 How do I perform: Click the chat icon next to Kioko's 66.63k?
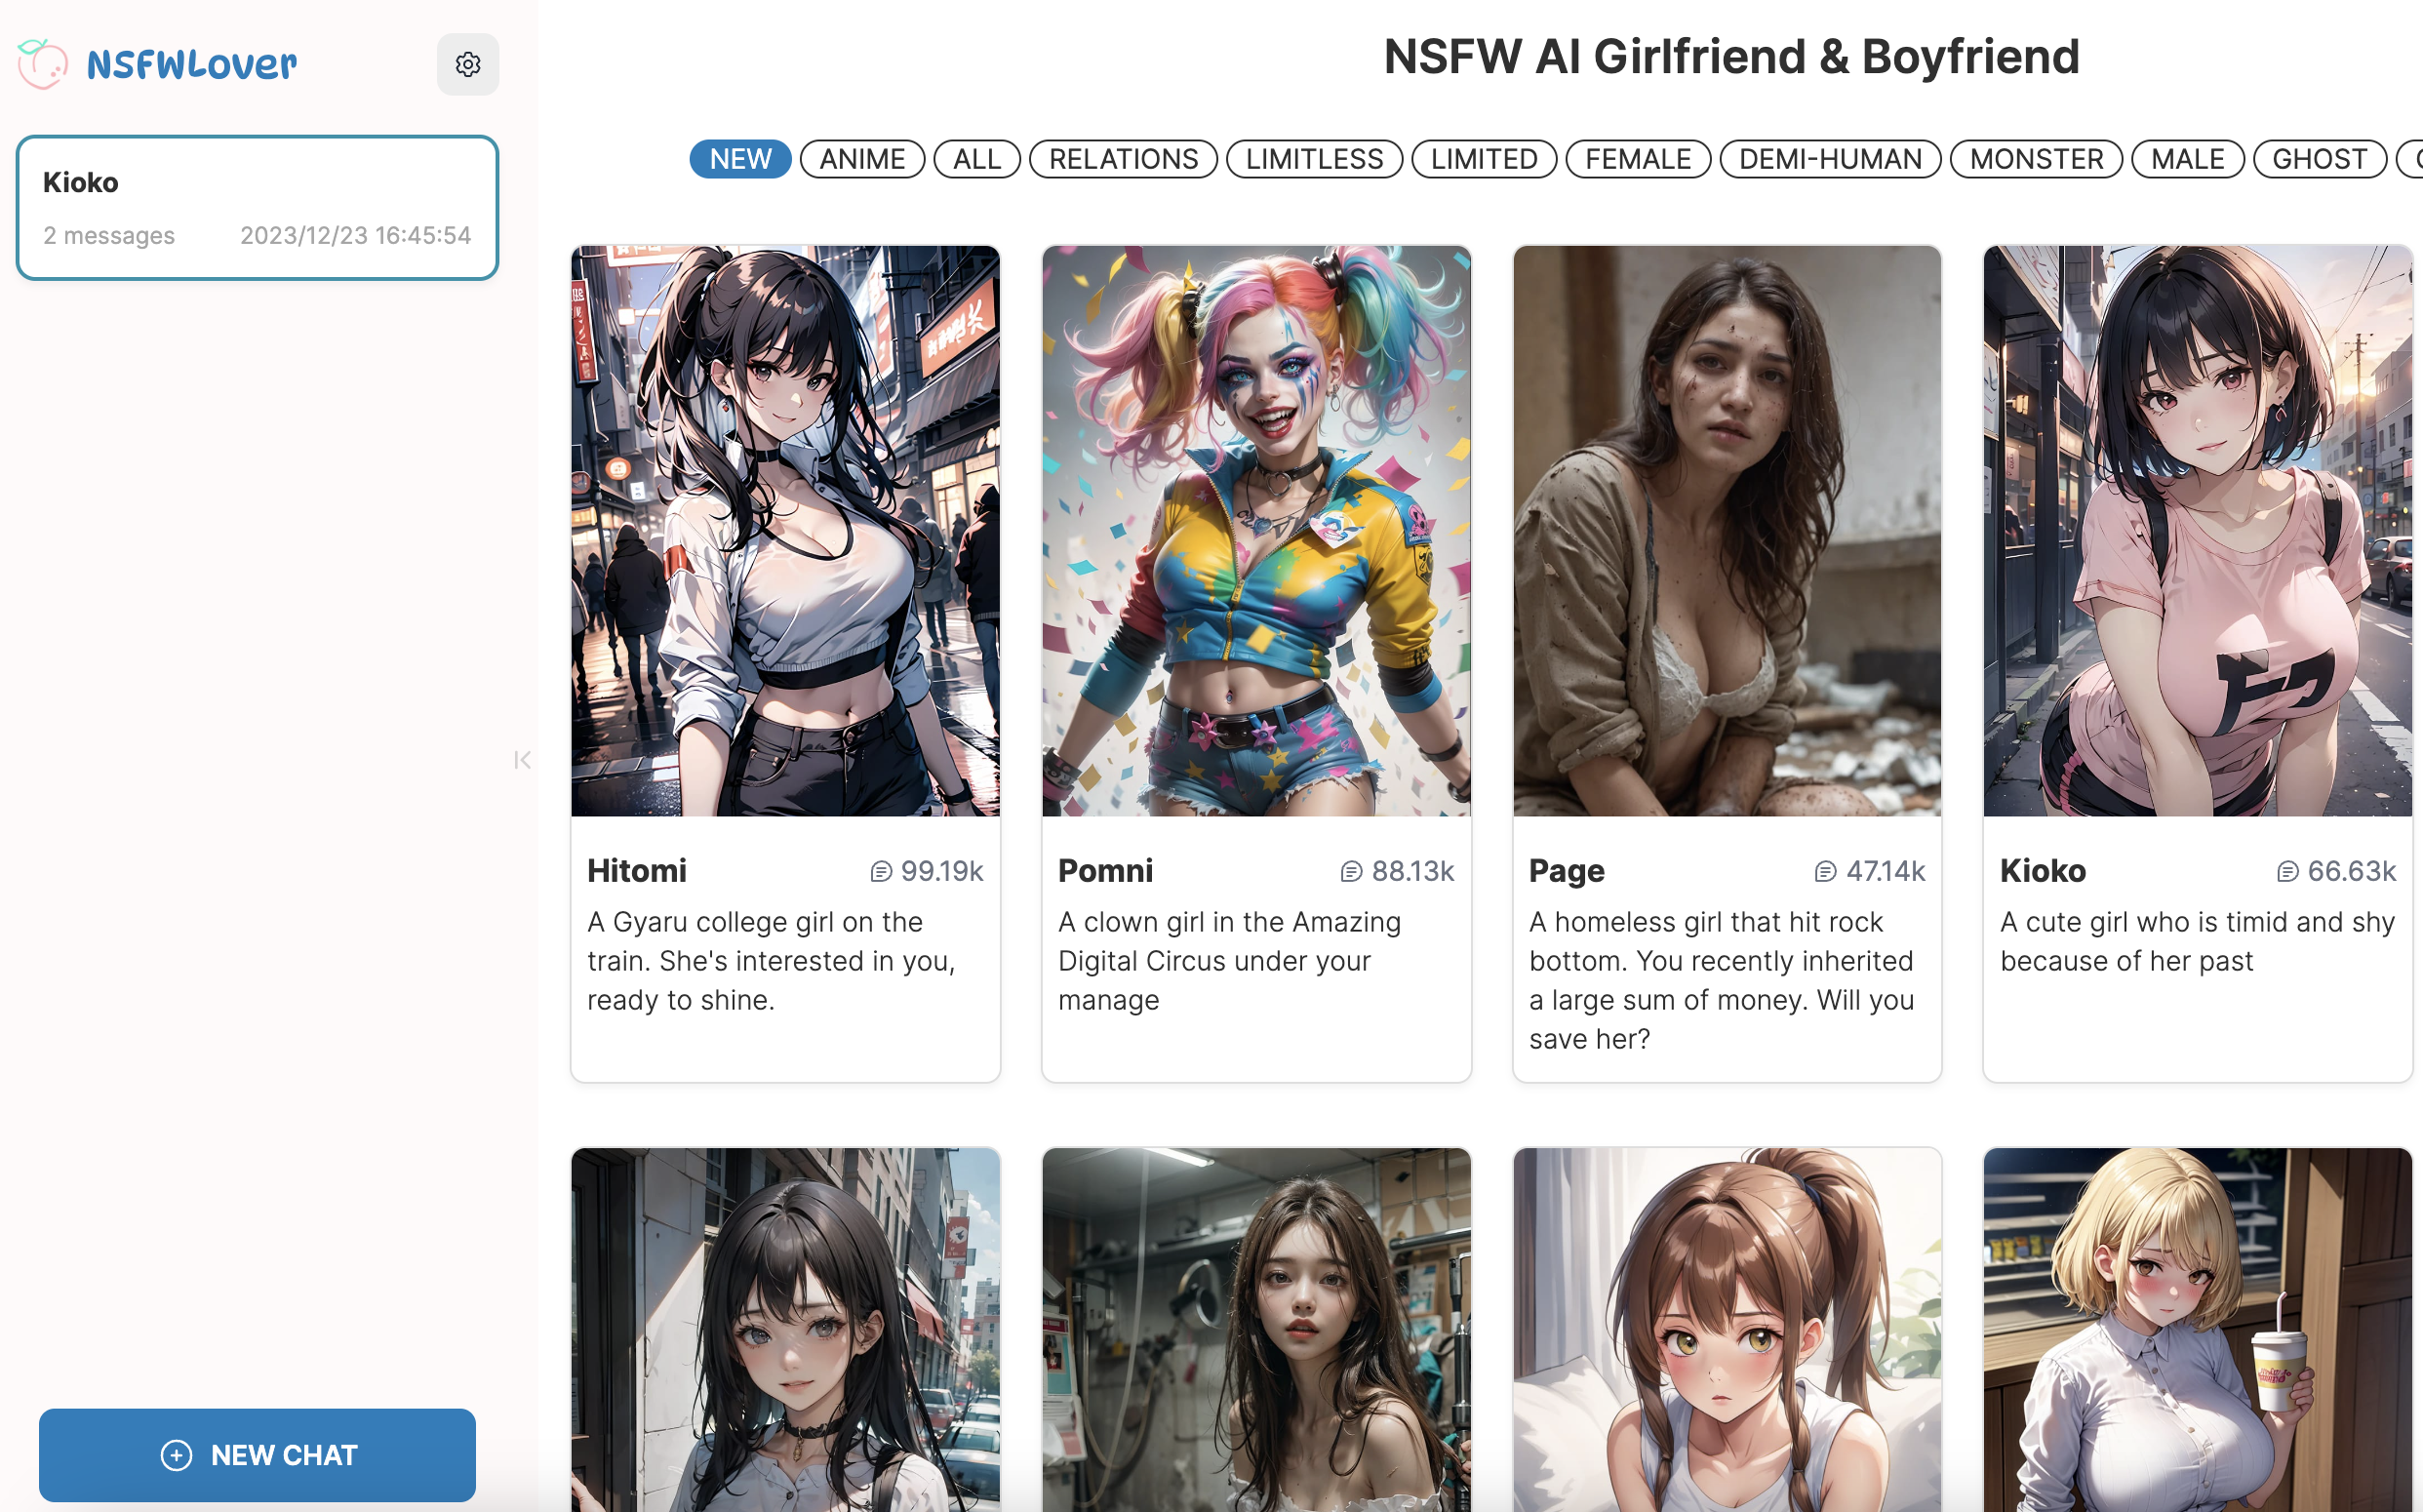pos(2288,870)
